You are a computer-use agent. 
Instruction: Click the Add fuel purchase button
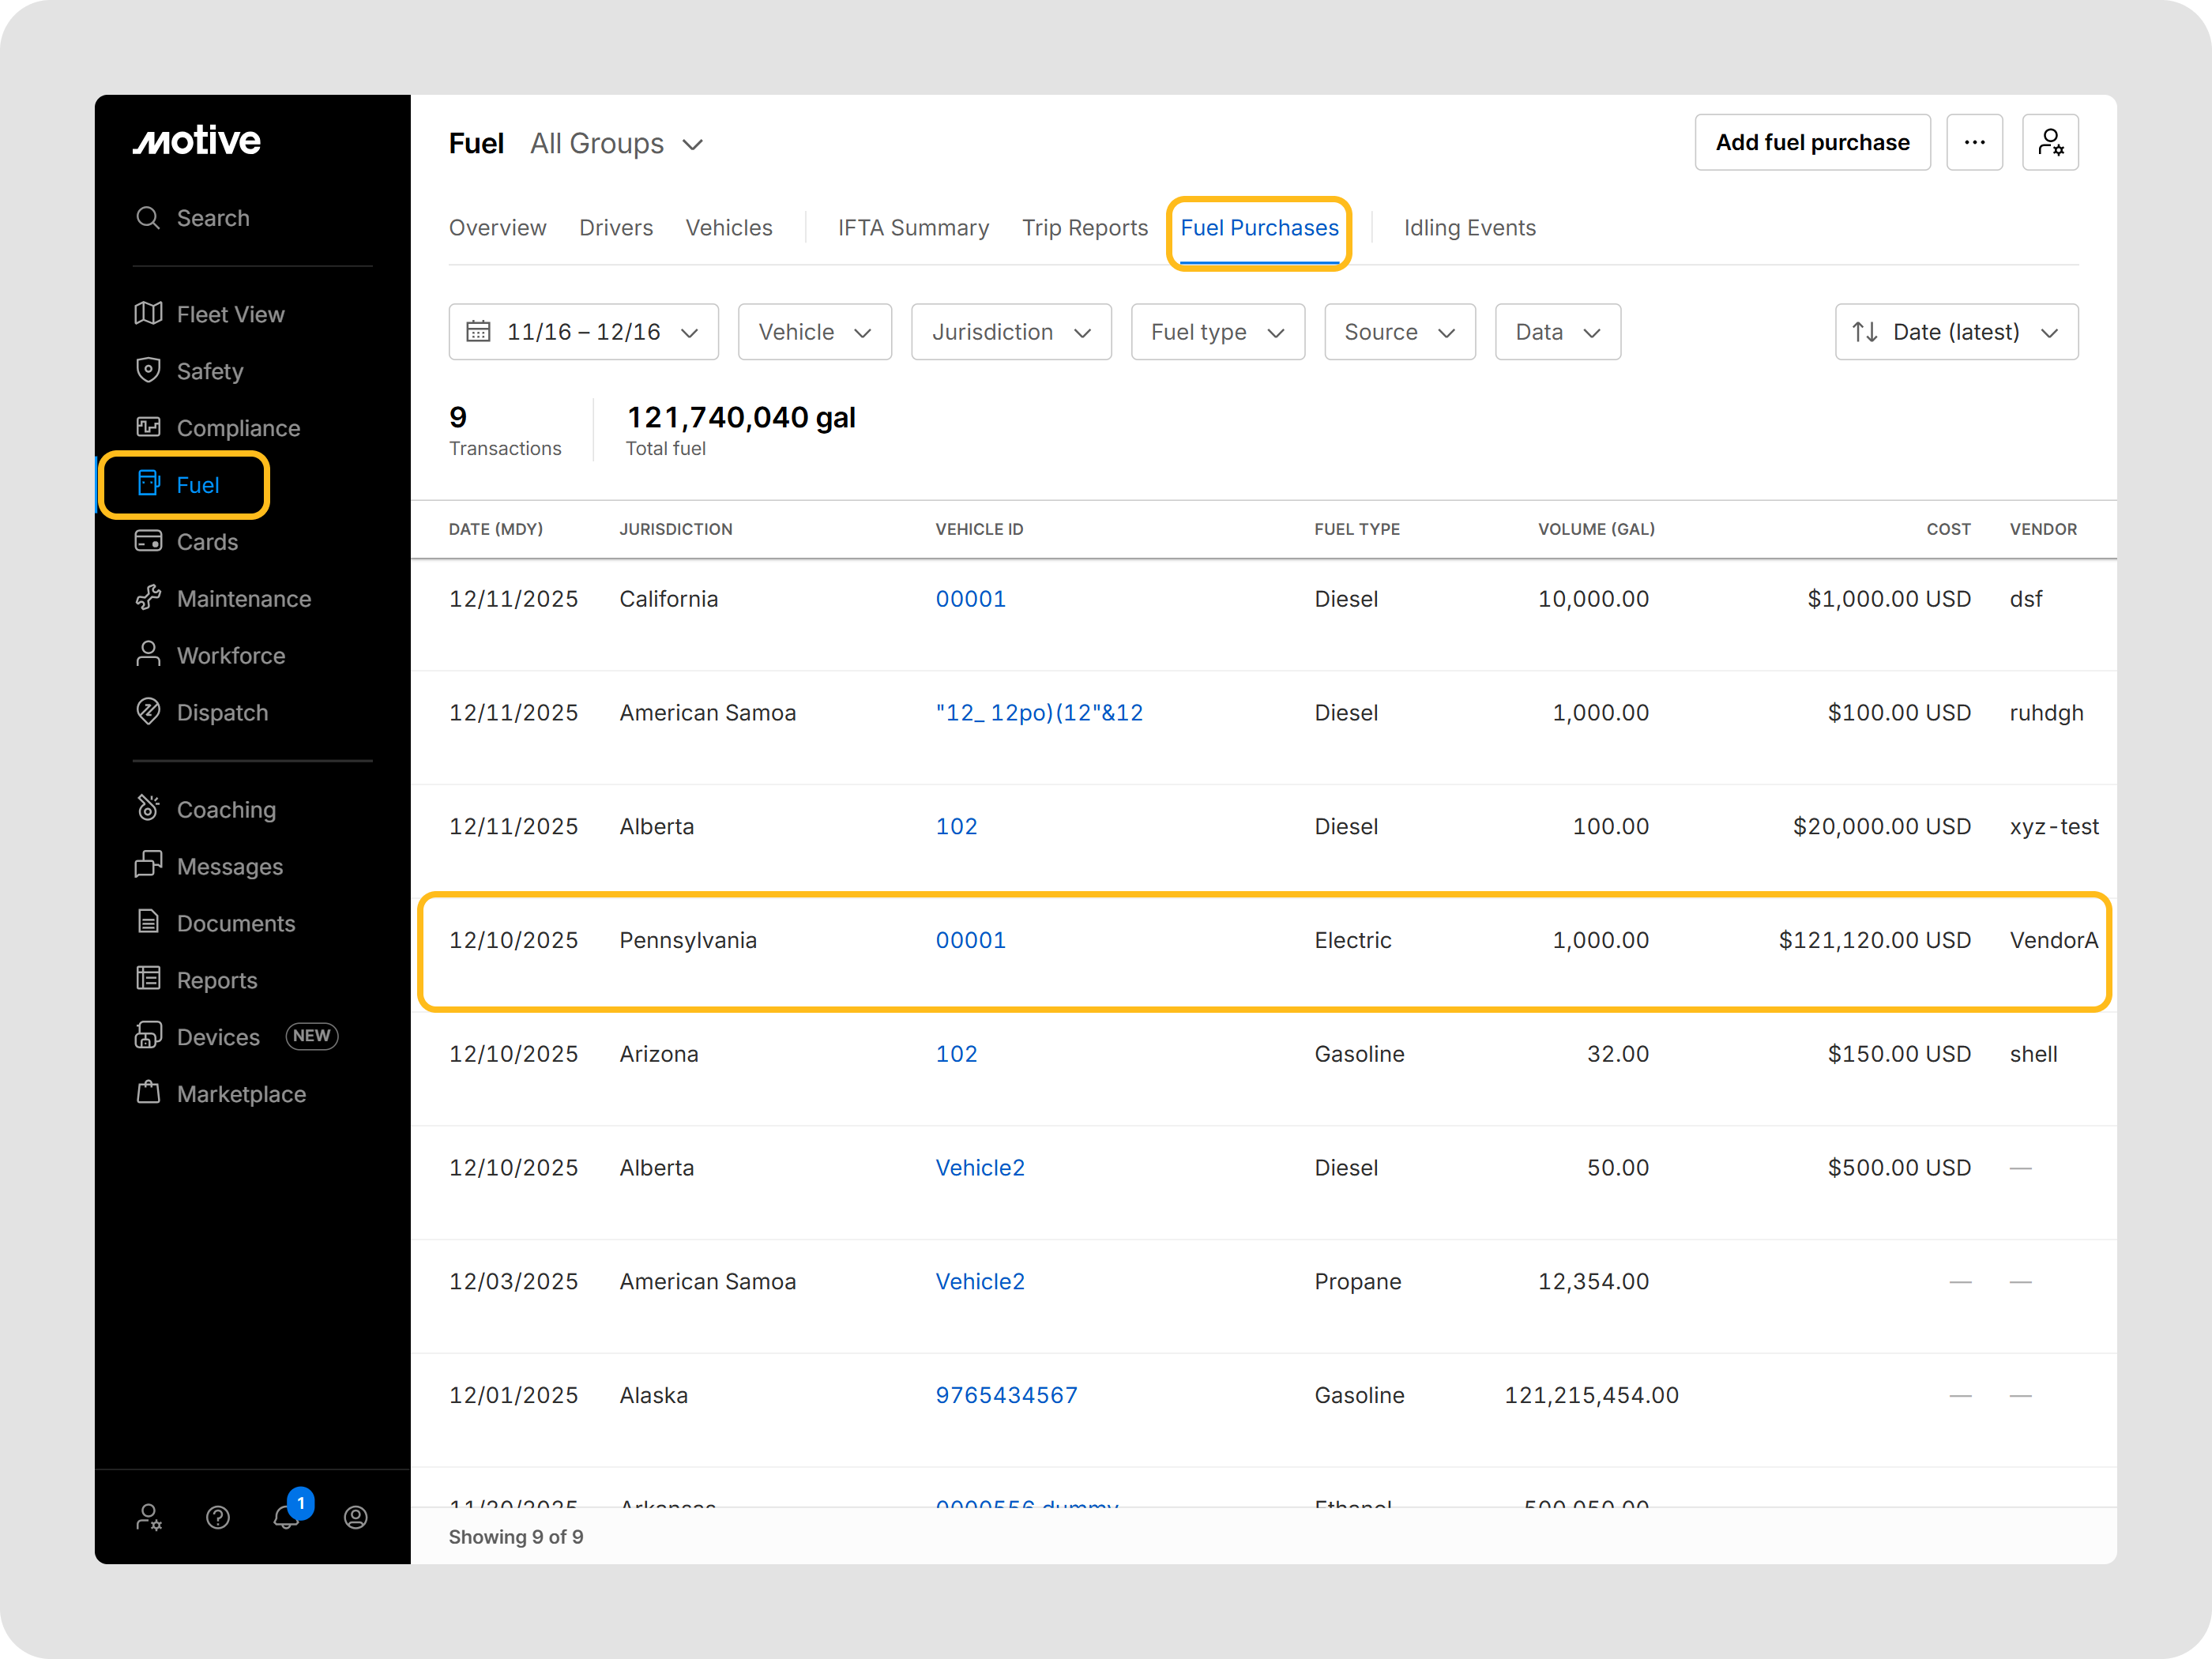pyautogui.click(x=1811, y=143)
